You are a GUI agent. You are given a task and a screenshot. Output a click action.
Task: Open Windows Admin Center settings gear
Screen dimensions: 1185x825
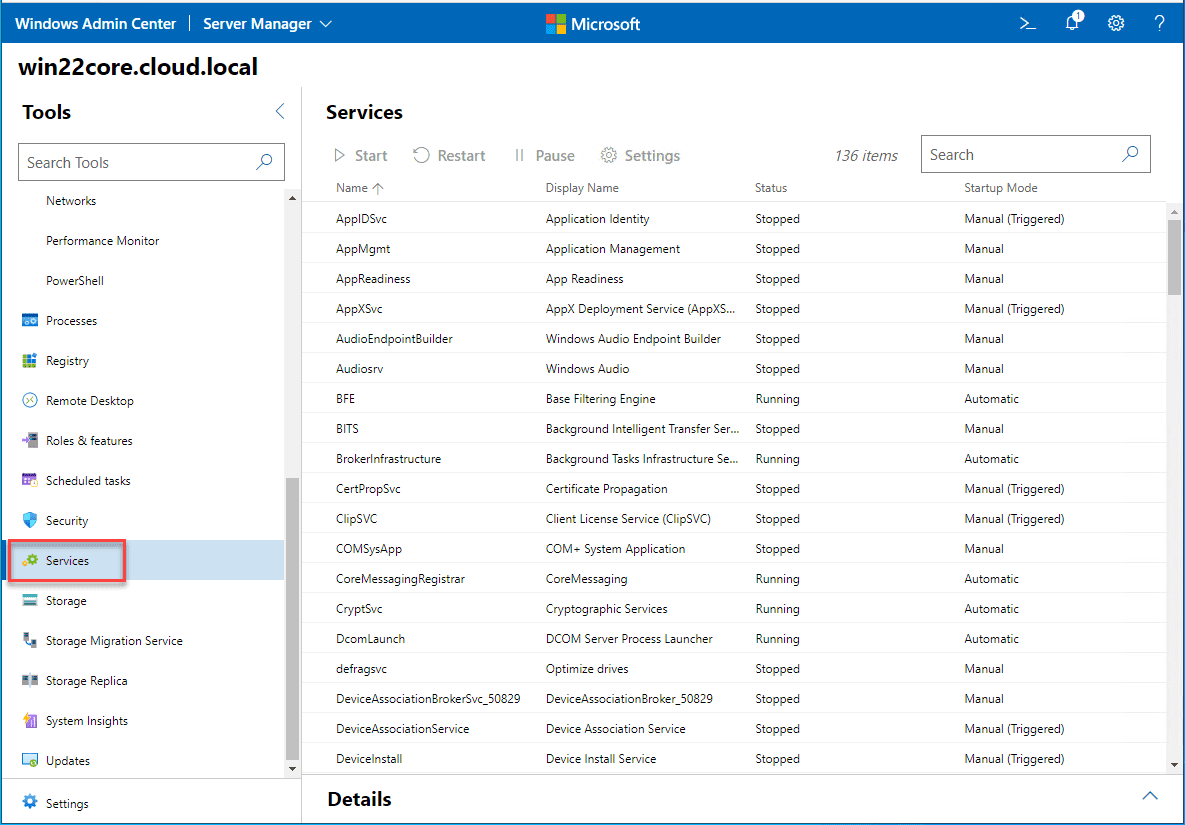(1116, 22)
